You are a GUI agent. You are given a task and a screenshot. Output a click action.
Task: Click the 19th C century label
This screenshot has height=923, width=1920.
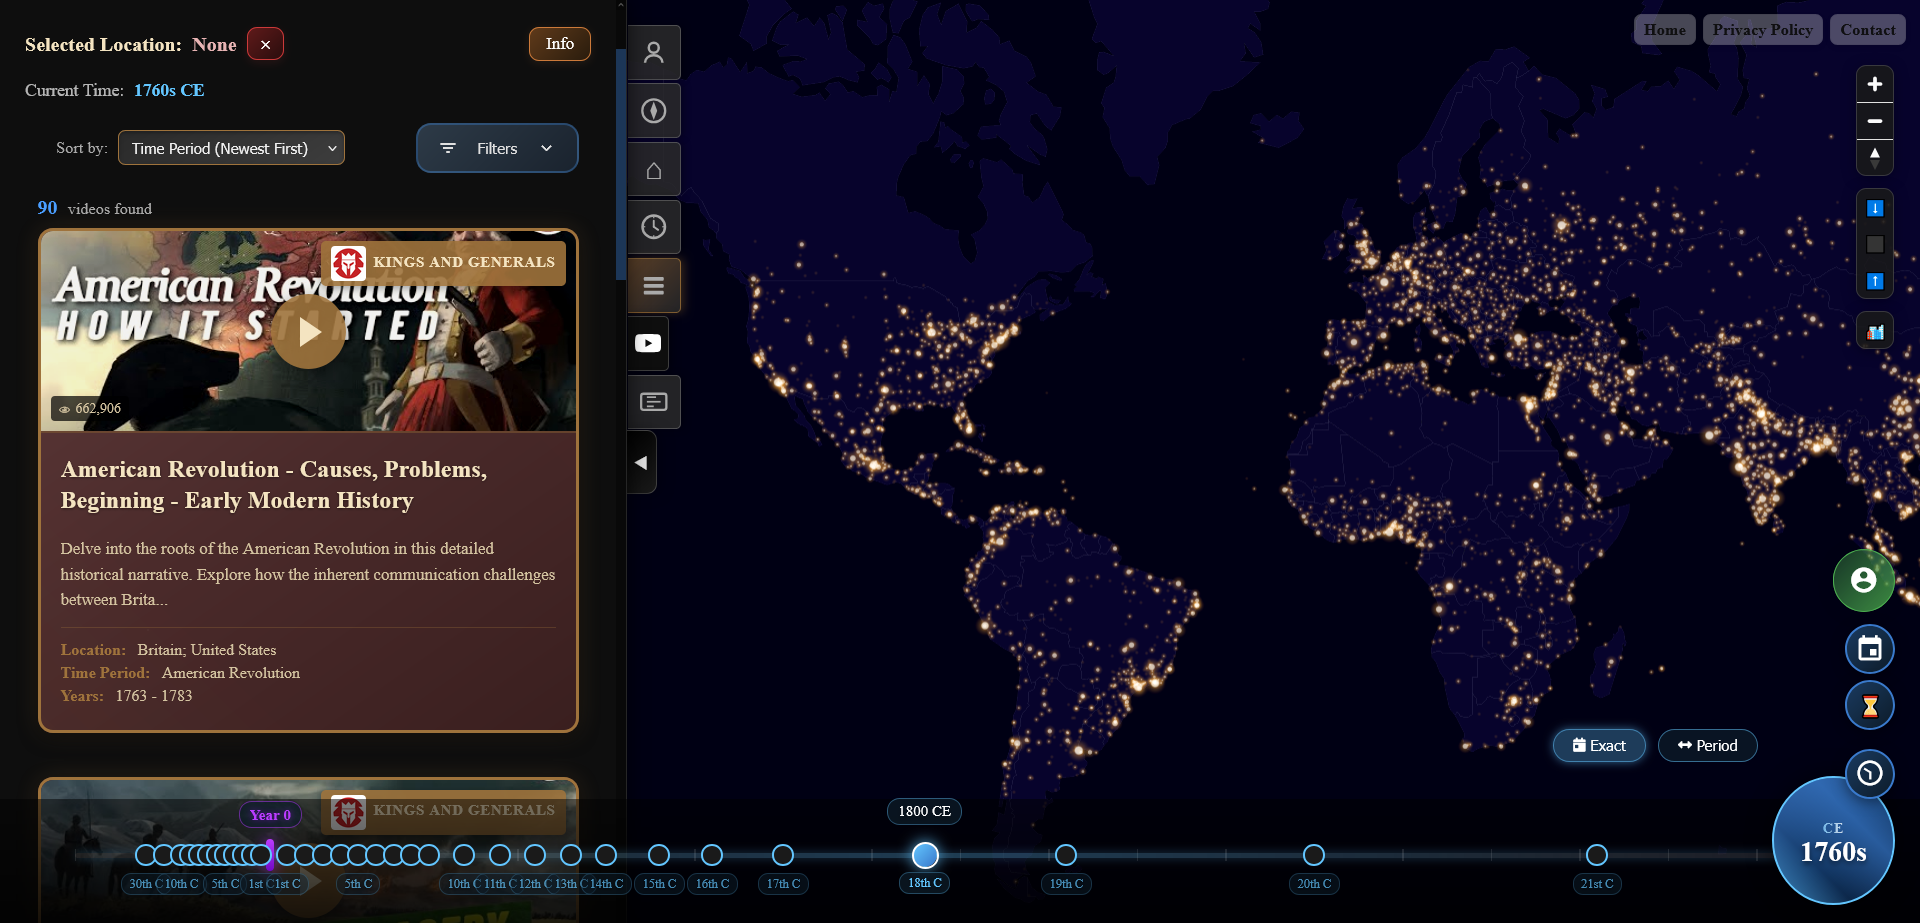(1066, 884)
